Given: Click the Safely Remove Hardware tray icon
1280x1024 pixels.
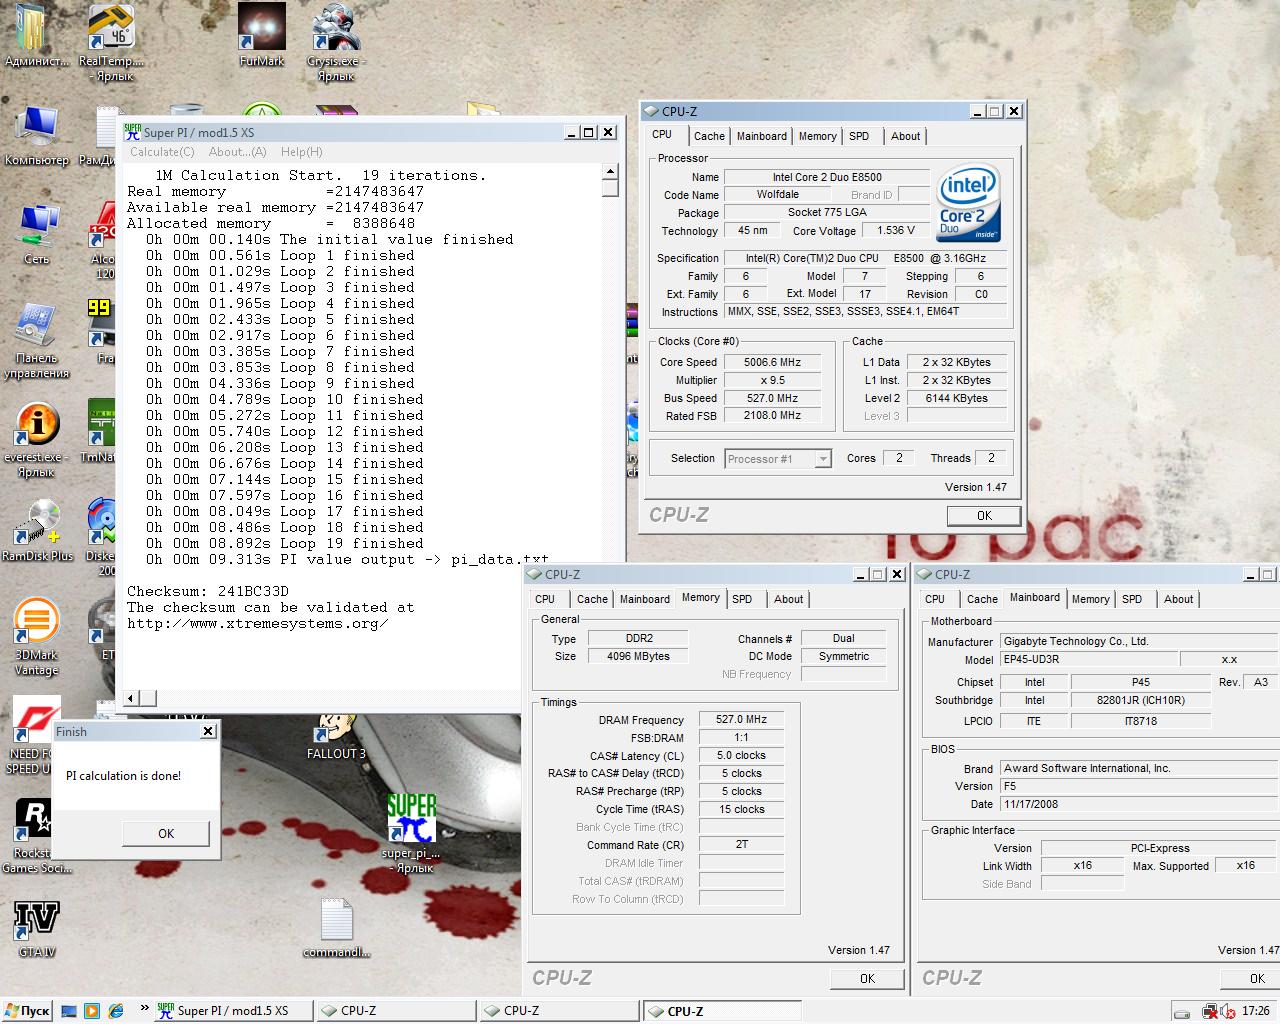Looking at the screenshot, I should 1183,1012.
